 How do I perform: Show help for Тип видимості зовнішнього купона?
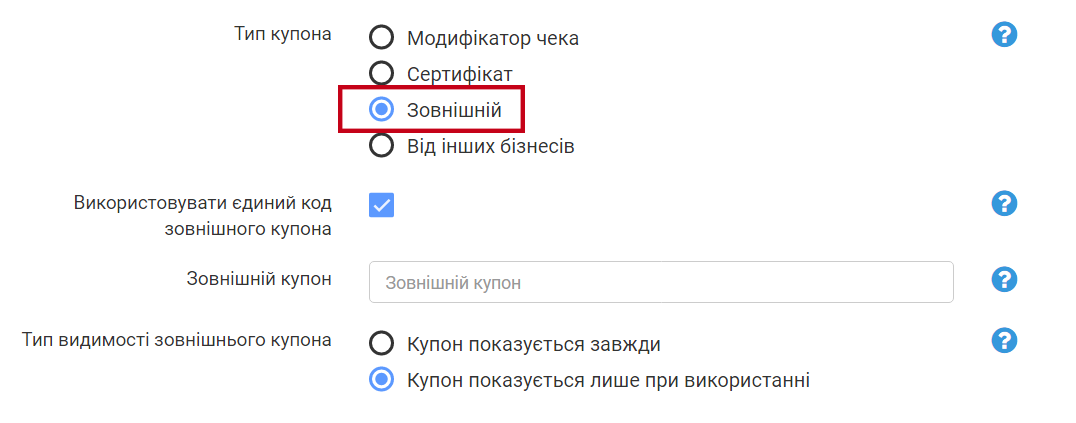click(1004, 341)
